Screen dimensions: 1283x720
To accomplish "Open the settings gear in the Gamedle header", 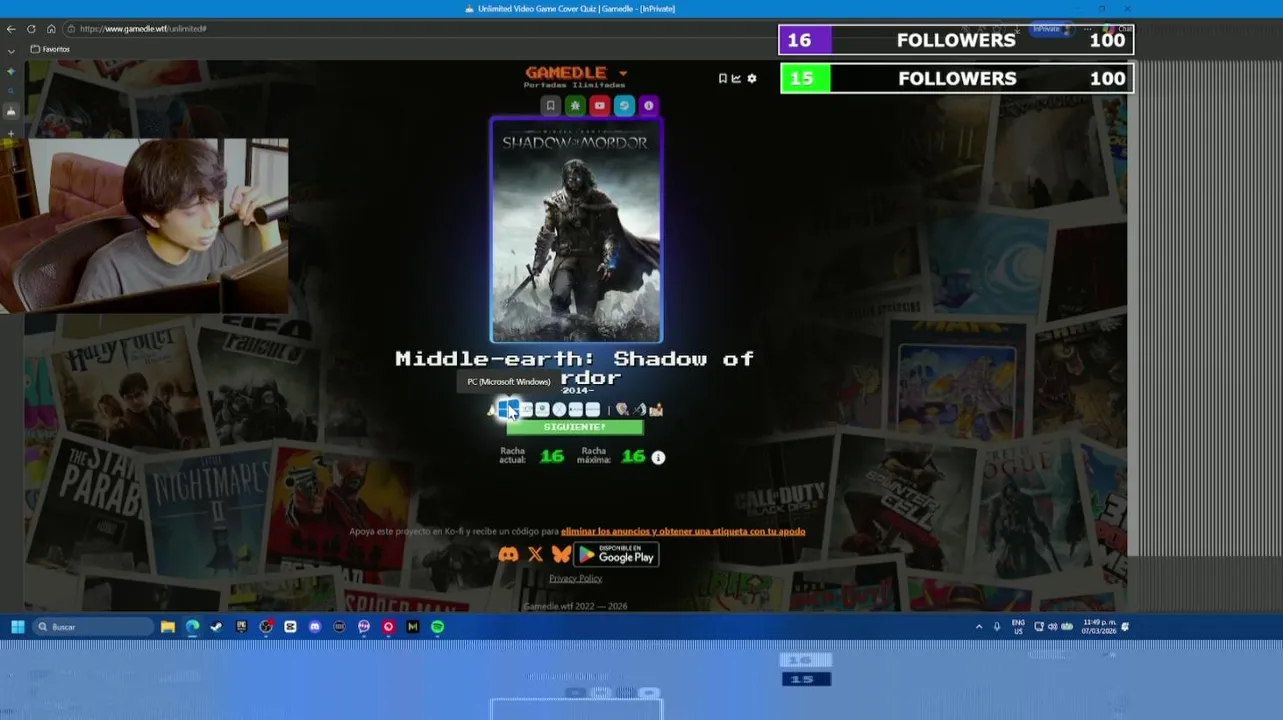I will (x=752, y=78).
